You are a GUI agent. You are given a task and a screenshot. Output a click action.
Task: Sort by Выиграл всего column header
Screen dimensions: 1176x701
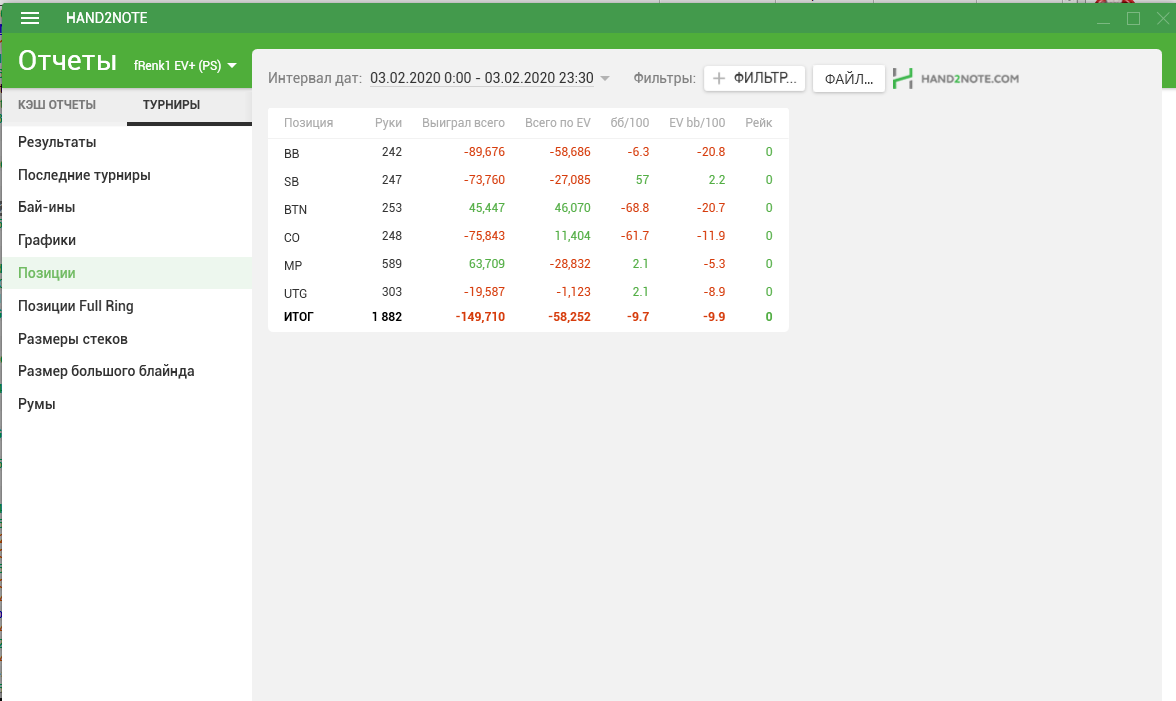[463, 122]
